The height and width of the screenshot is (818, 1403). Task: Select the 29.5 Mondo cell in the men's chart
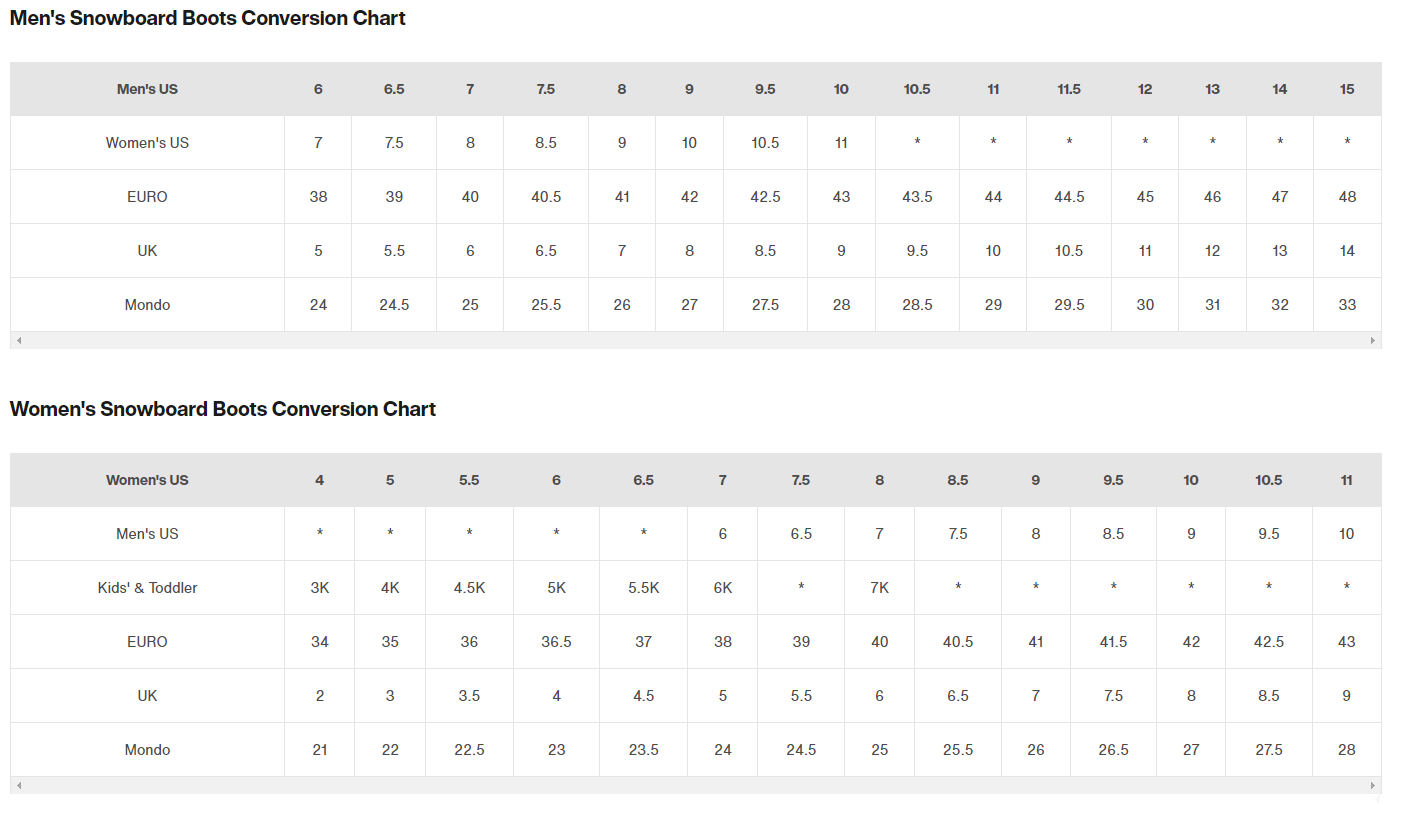[x=1068, y=305]
